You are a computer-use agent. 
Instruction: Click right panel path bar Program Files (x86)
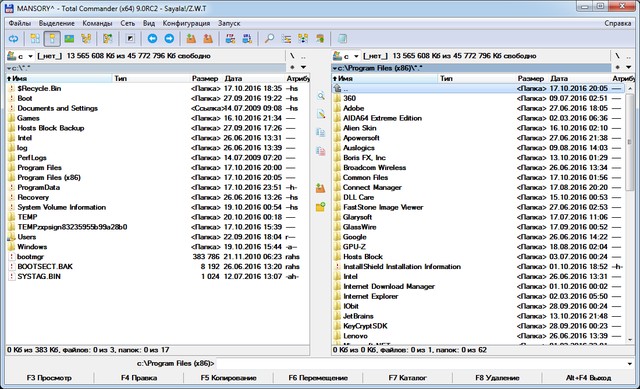pyautogui.click(x=471, y=68)
